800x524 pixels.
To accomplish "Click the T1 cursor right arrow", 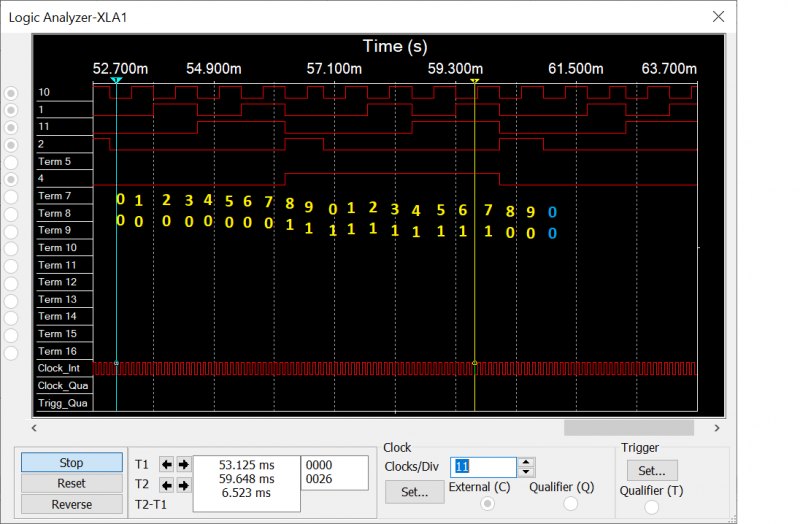I will pyautogui.click(x=183, y=464).
